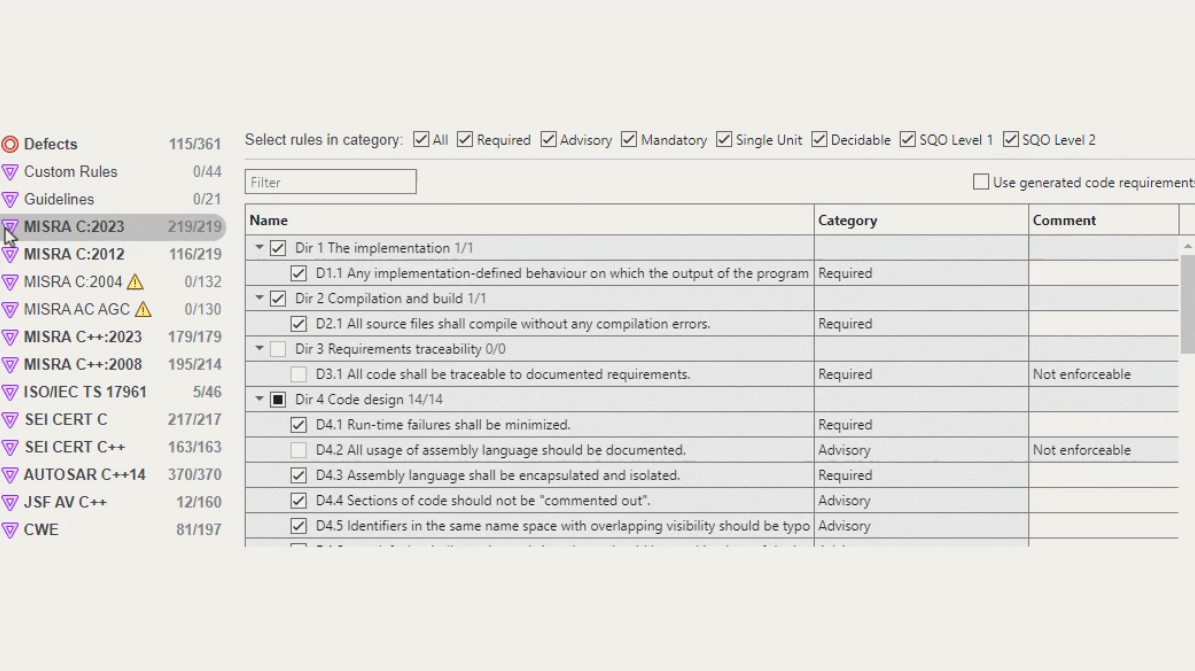
Task: Enable Use generated code requirements checkbox
Action: (981, 182)
